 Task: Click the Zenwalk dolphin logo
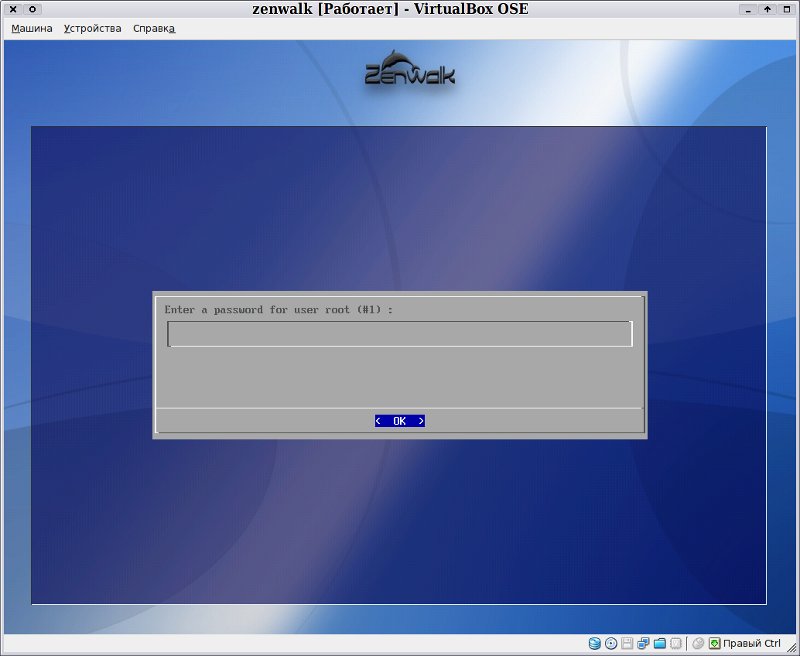point(410,68)
